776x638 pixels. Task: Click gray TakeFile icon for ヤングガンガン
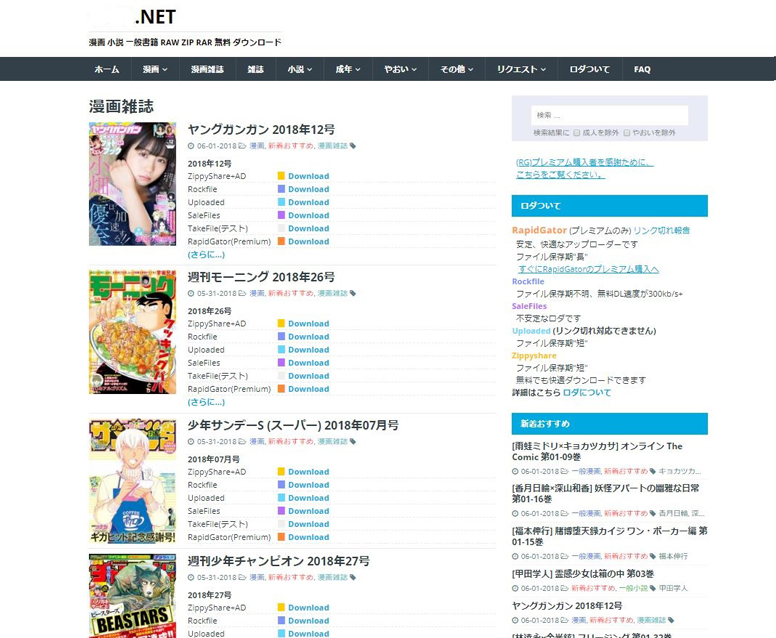[281, 228]
